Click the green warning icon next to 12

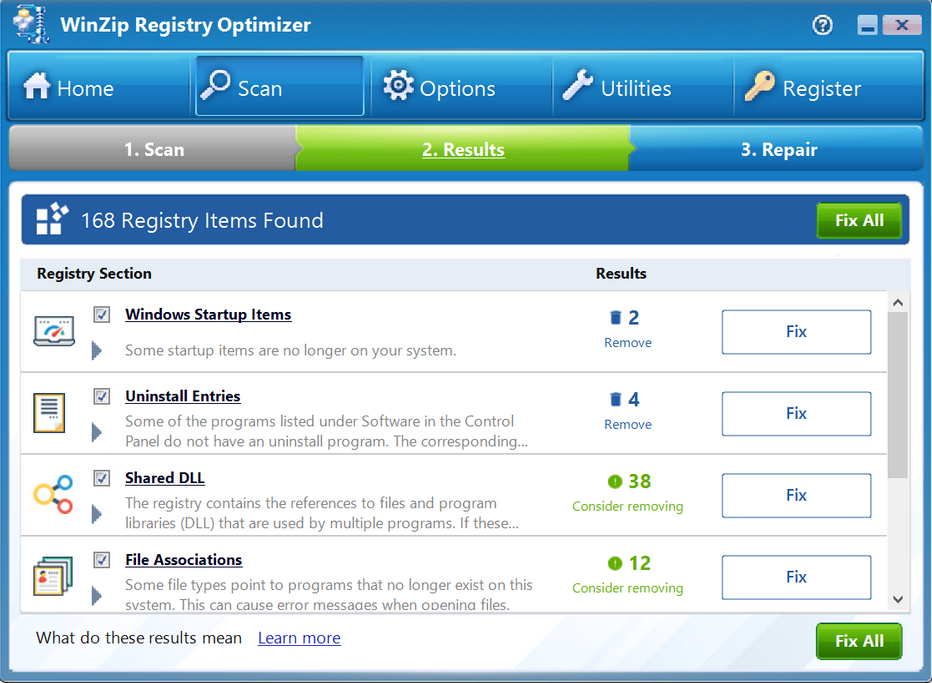tap(615, 563)
